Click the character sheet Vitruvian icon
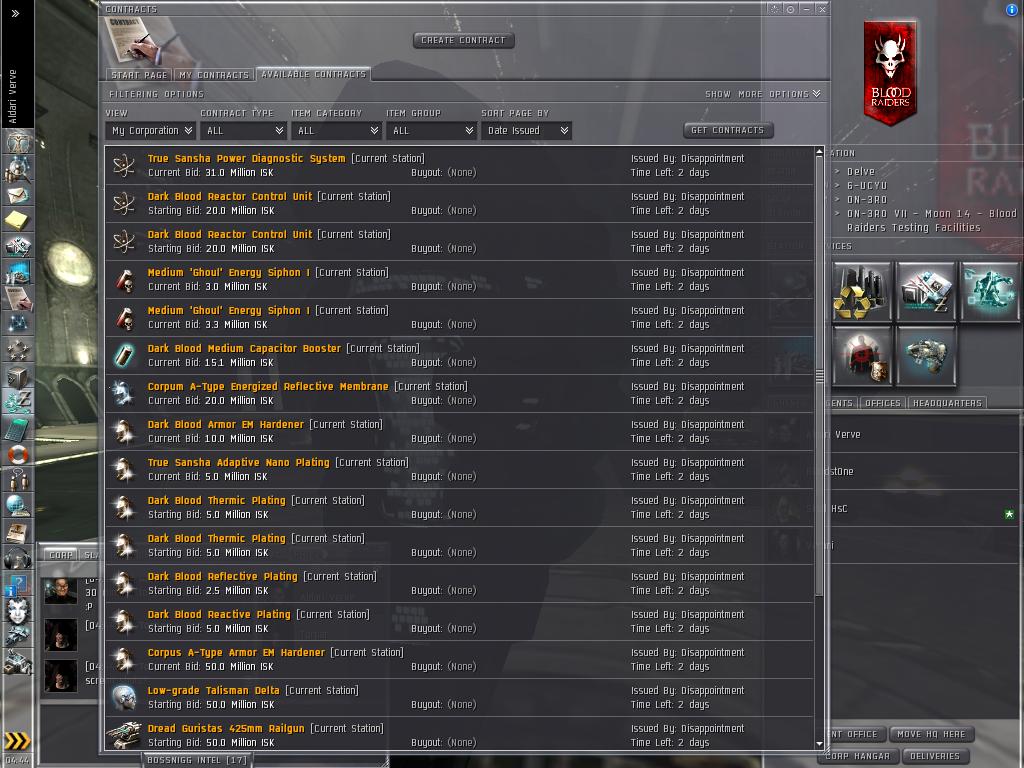Viewport: 1024px width, 768px height. [18, 142]
